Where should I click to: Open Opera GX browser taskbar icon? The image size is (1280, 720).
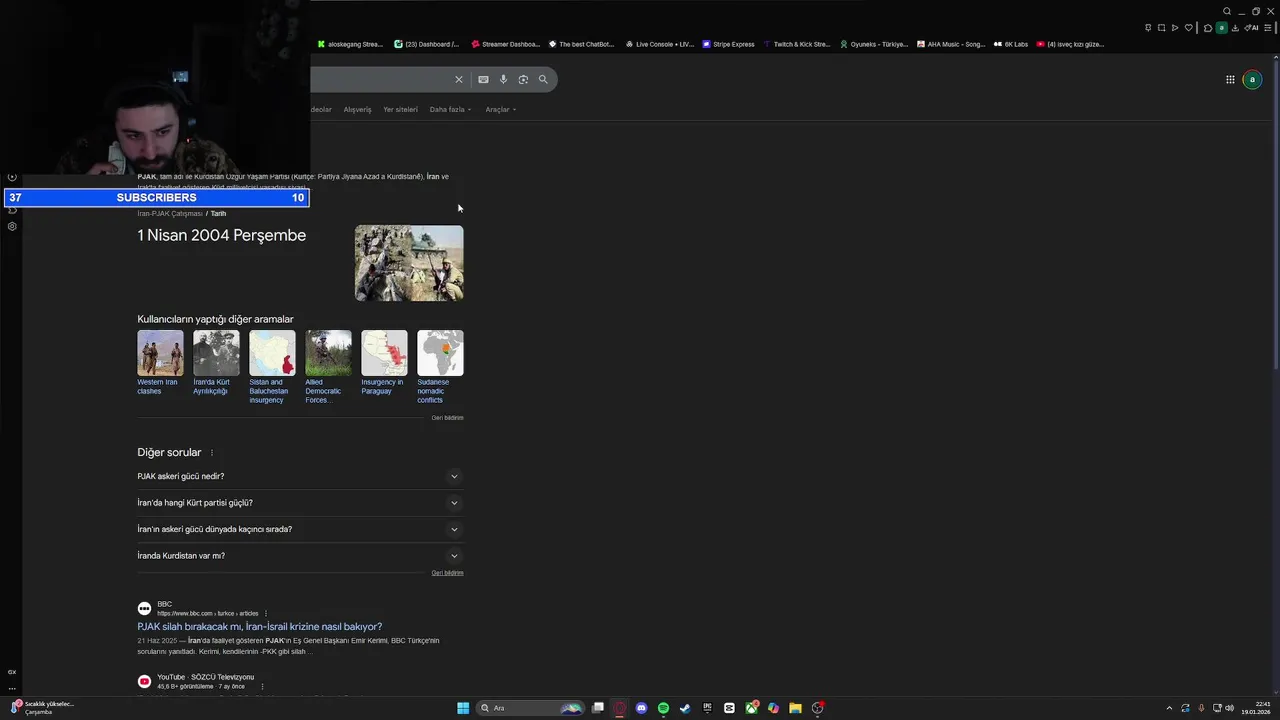click(619, 708)
